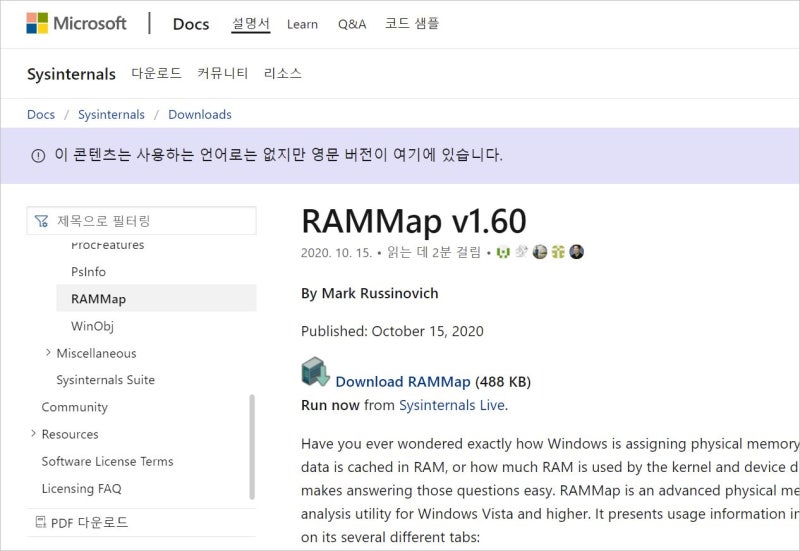Click the PDF document icon
Screen dimensions: 800x551
pyautogui.click(x=40, y=522)
